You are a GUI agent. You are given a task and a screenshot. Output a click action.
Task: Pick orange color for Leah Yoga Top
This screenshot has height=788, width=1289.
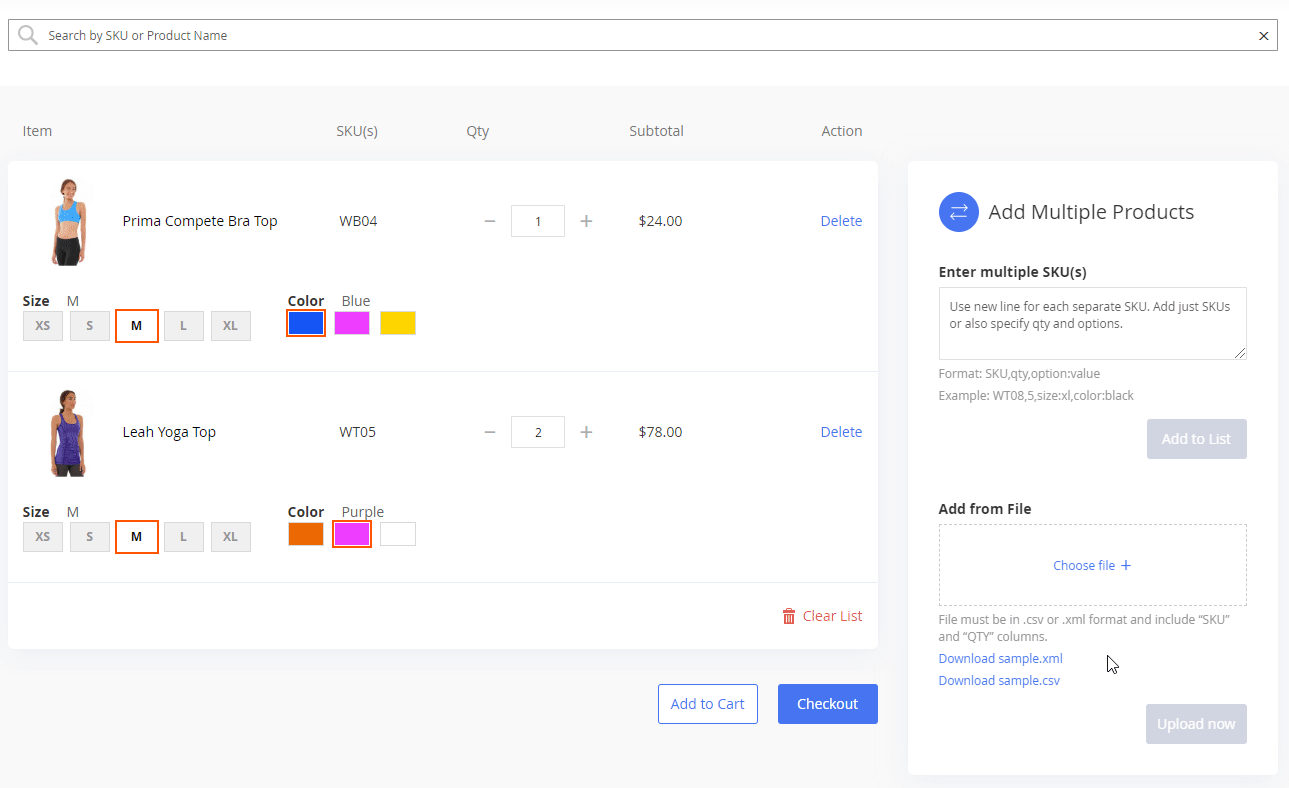point(306,534)
